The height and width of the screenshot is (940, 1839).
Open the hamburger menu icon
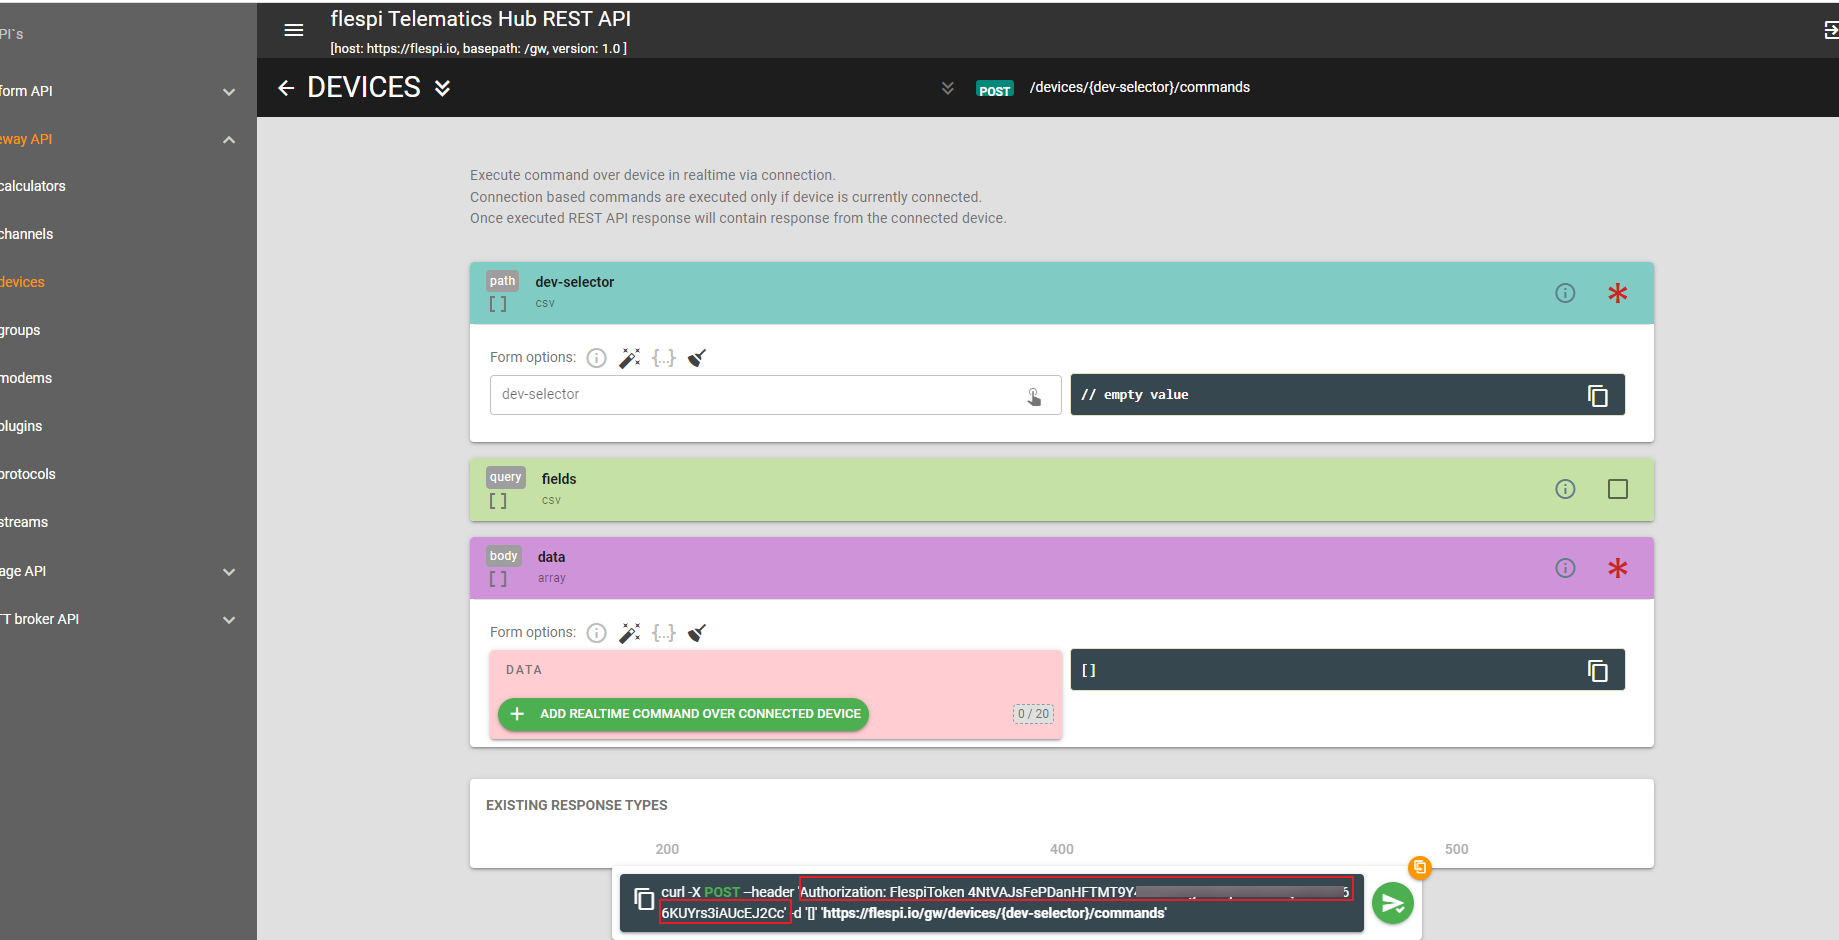[294, 30]
